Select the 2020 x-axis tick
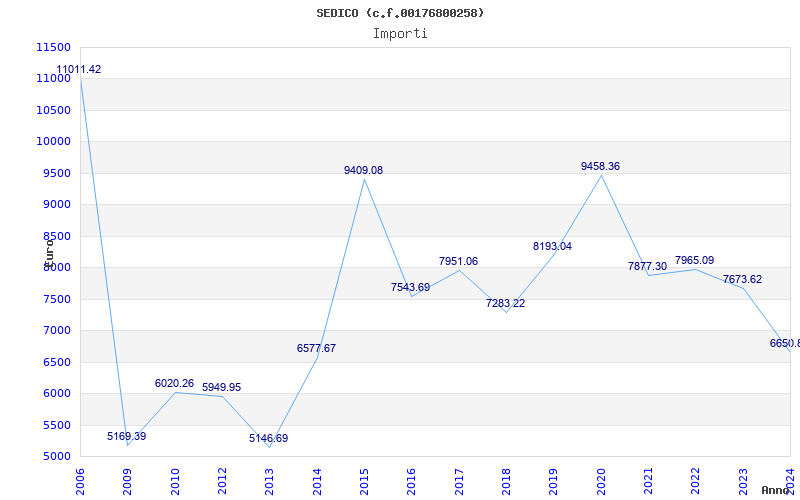This screenshot has width=800, height=500. [x=601, y=481]
